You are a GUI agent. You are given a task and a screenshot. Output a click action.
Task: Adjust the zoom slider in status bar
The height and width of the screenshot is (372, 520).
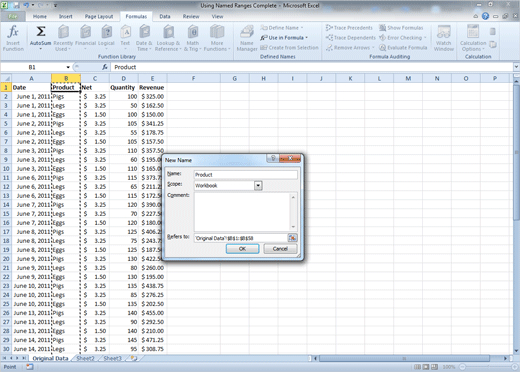pos(487,367)
